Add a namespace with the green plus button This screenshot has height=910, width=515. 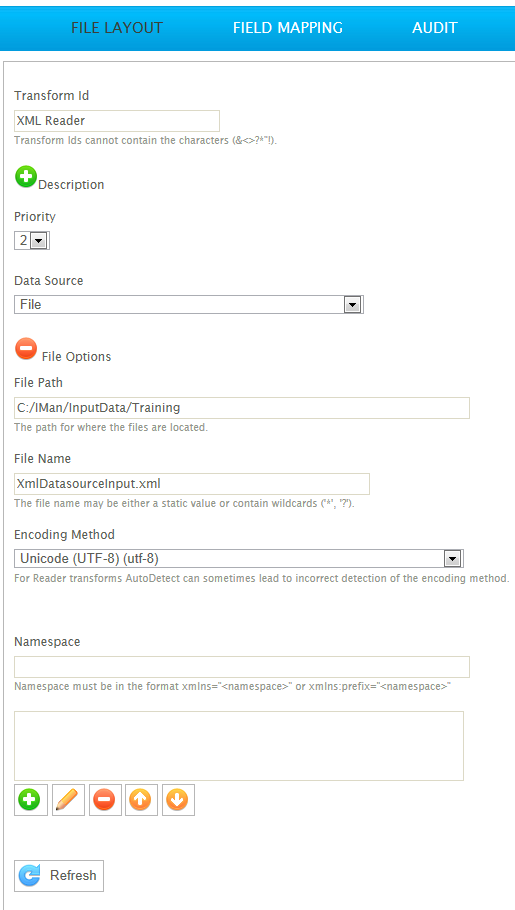point(30,800)
